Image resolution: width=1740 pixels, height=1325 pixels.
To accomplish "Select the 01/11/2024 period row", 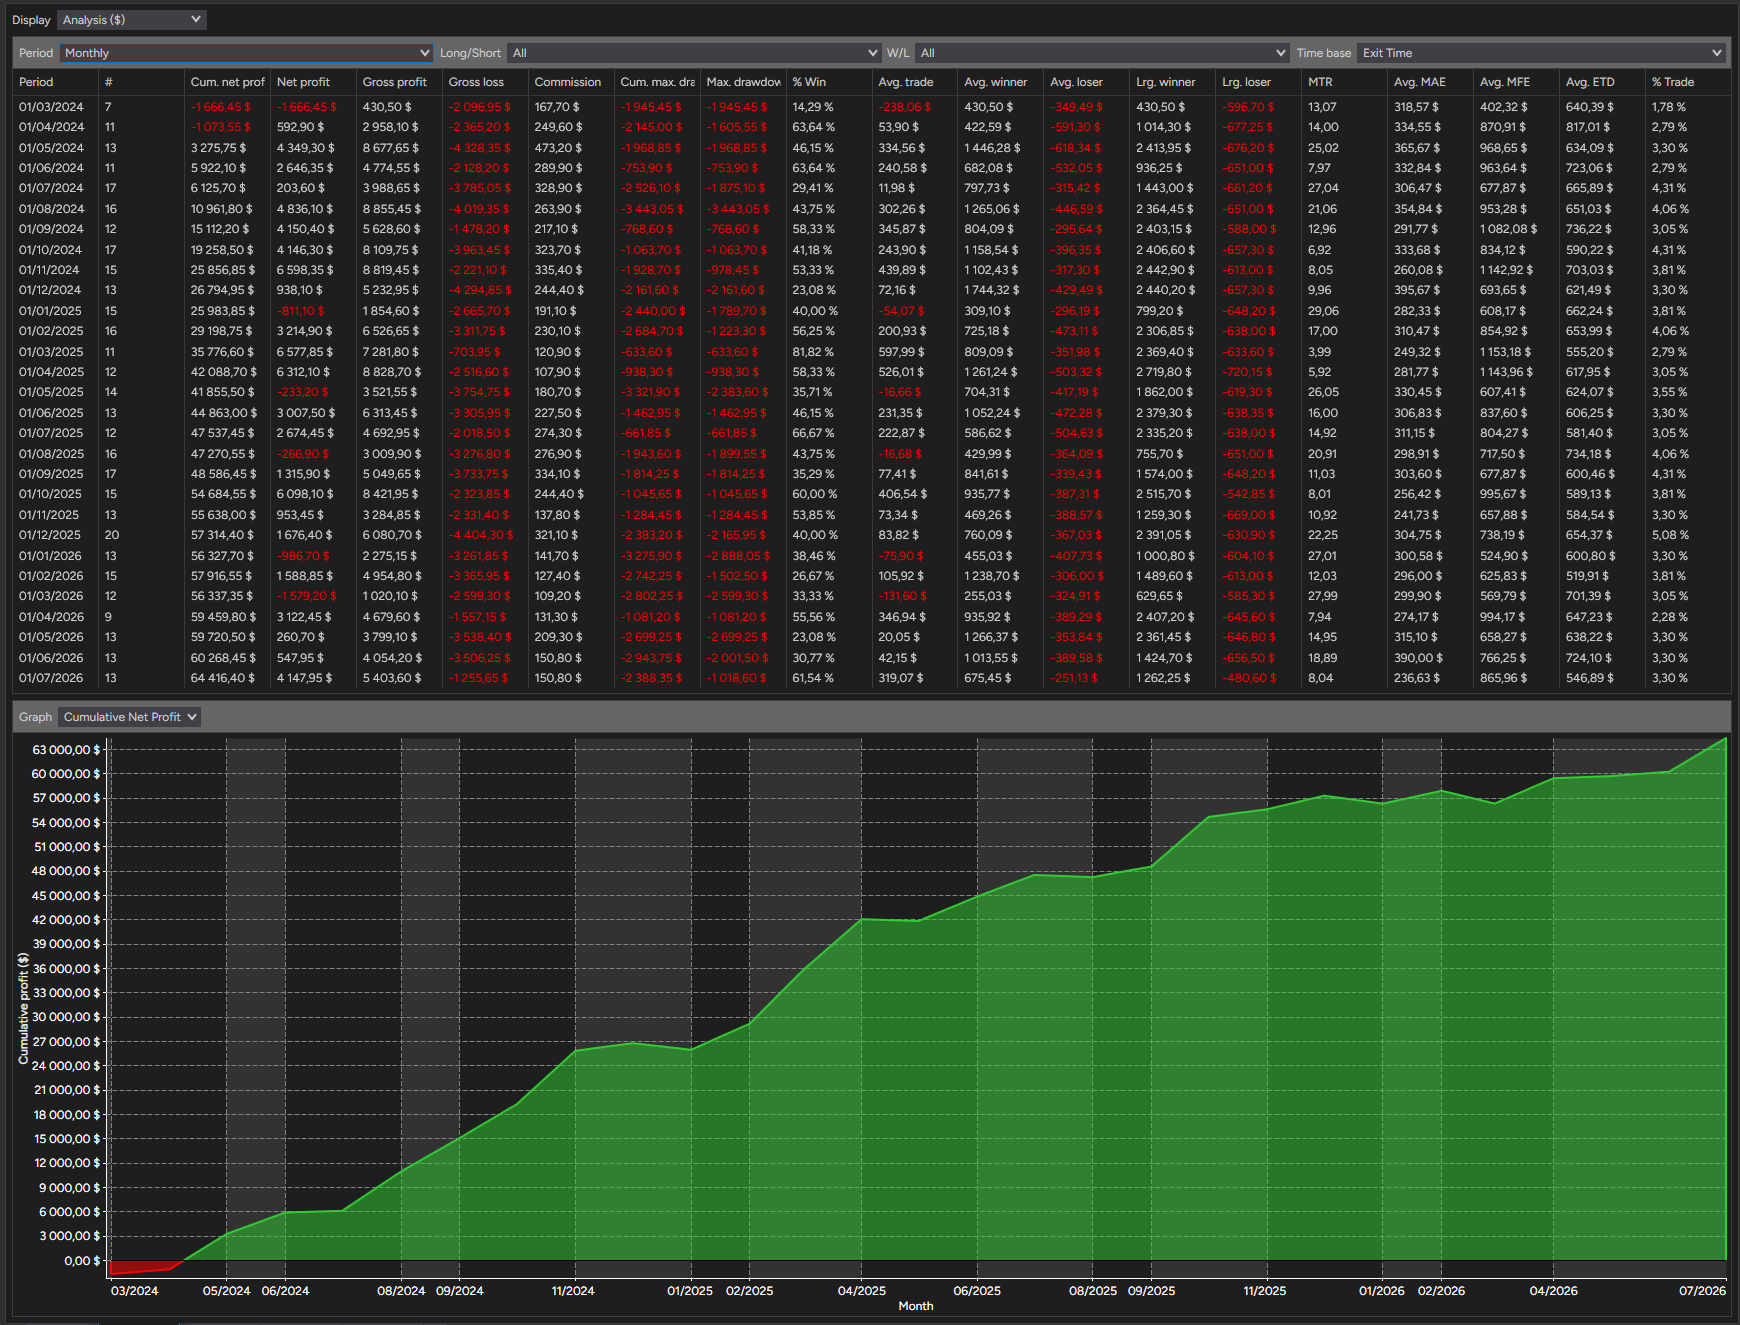I will pyautogui.click(x=872, y=270).
